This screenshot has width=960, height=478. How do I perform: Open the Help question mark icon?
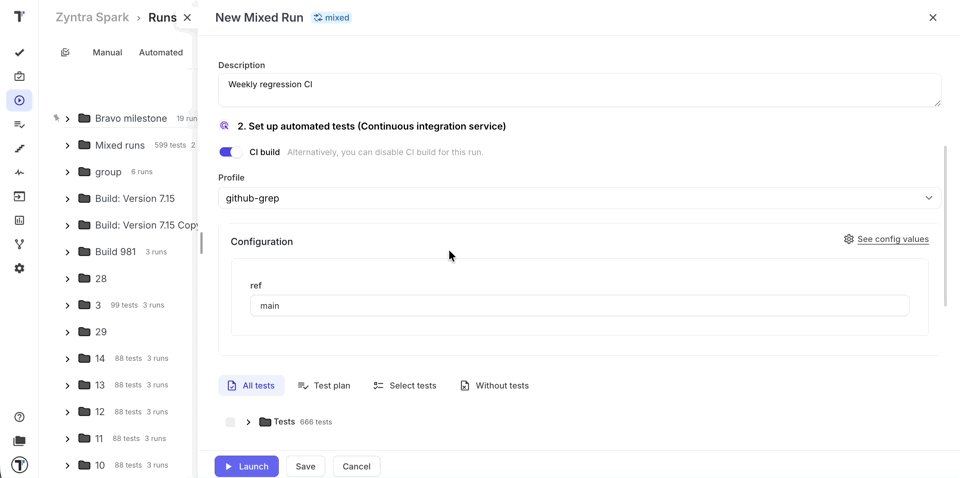tap(19, 417)
